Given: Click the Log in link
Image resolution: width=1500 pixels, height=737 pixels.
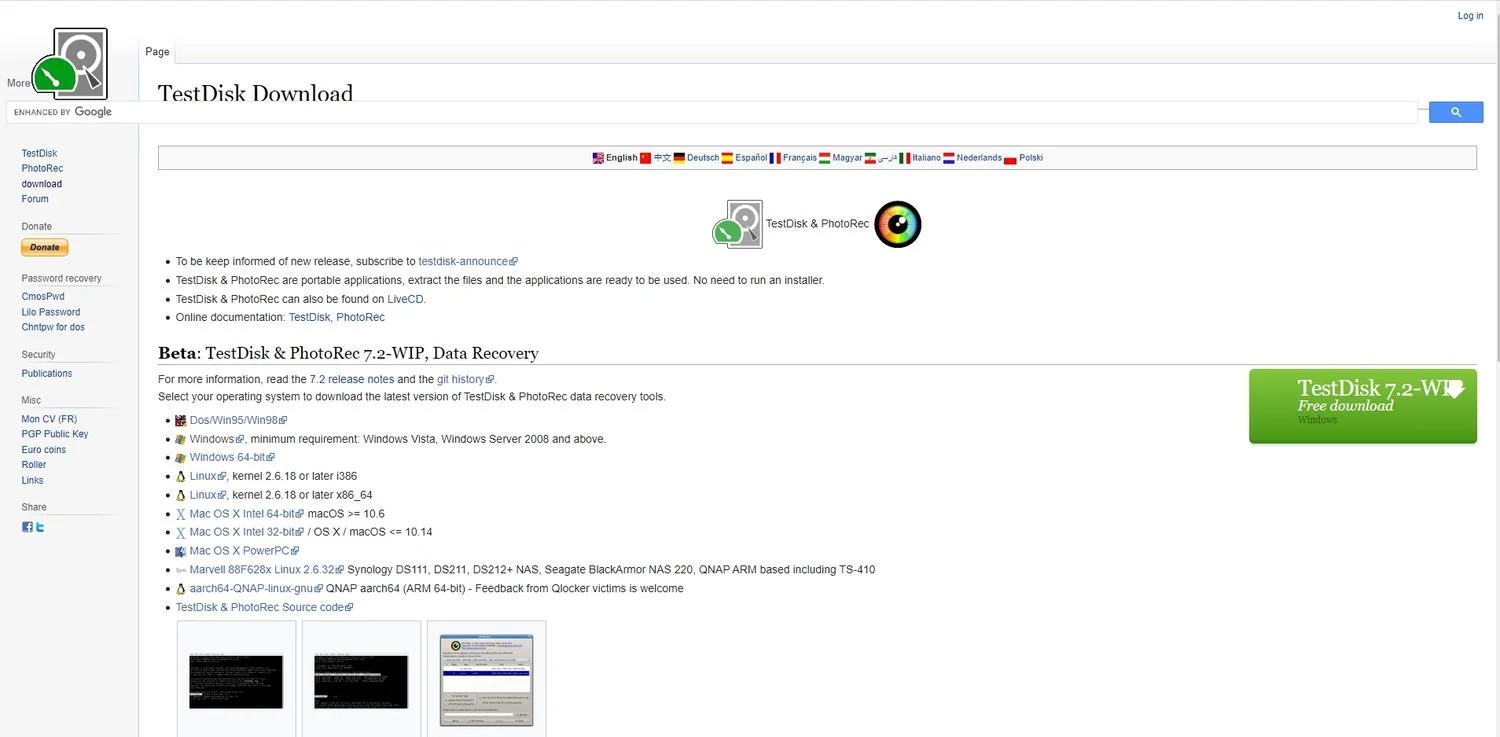Looking at the screenshot, I should click(1470, 16).
